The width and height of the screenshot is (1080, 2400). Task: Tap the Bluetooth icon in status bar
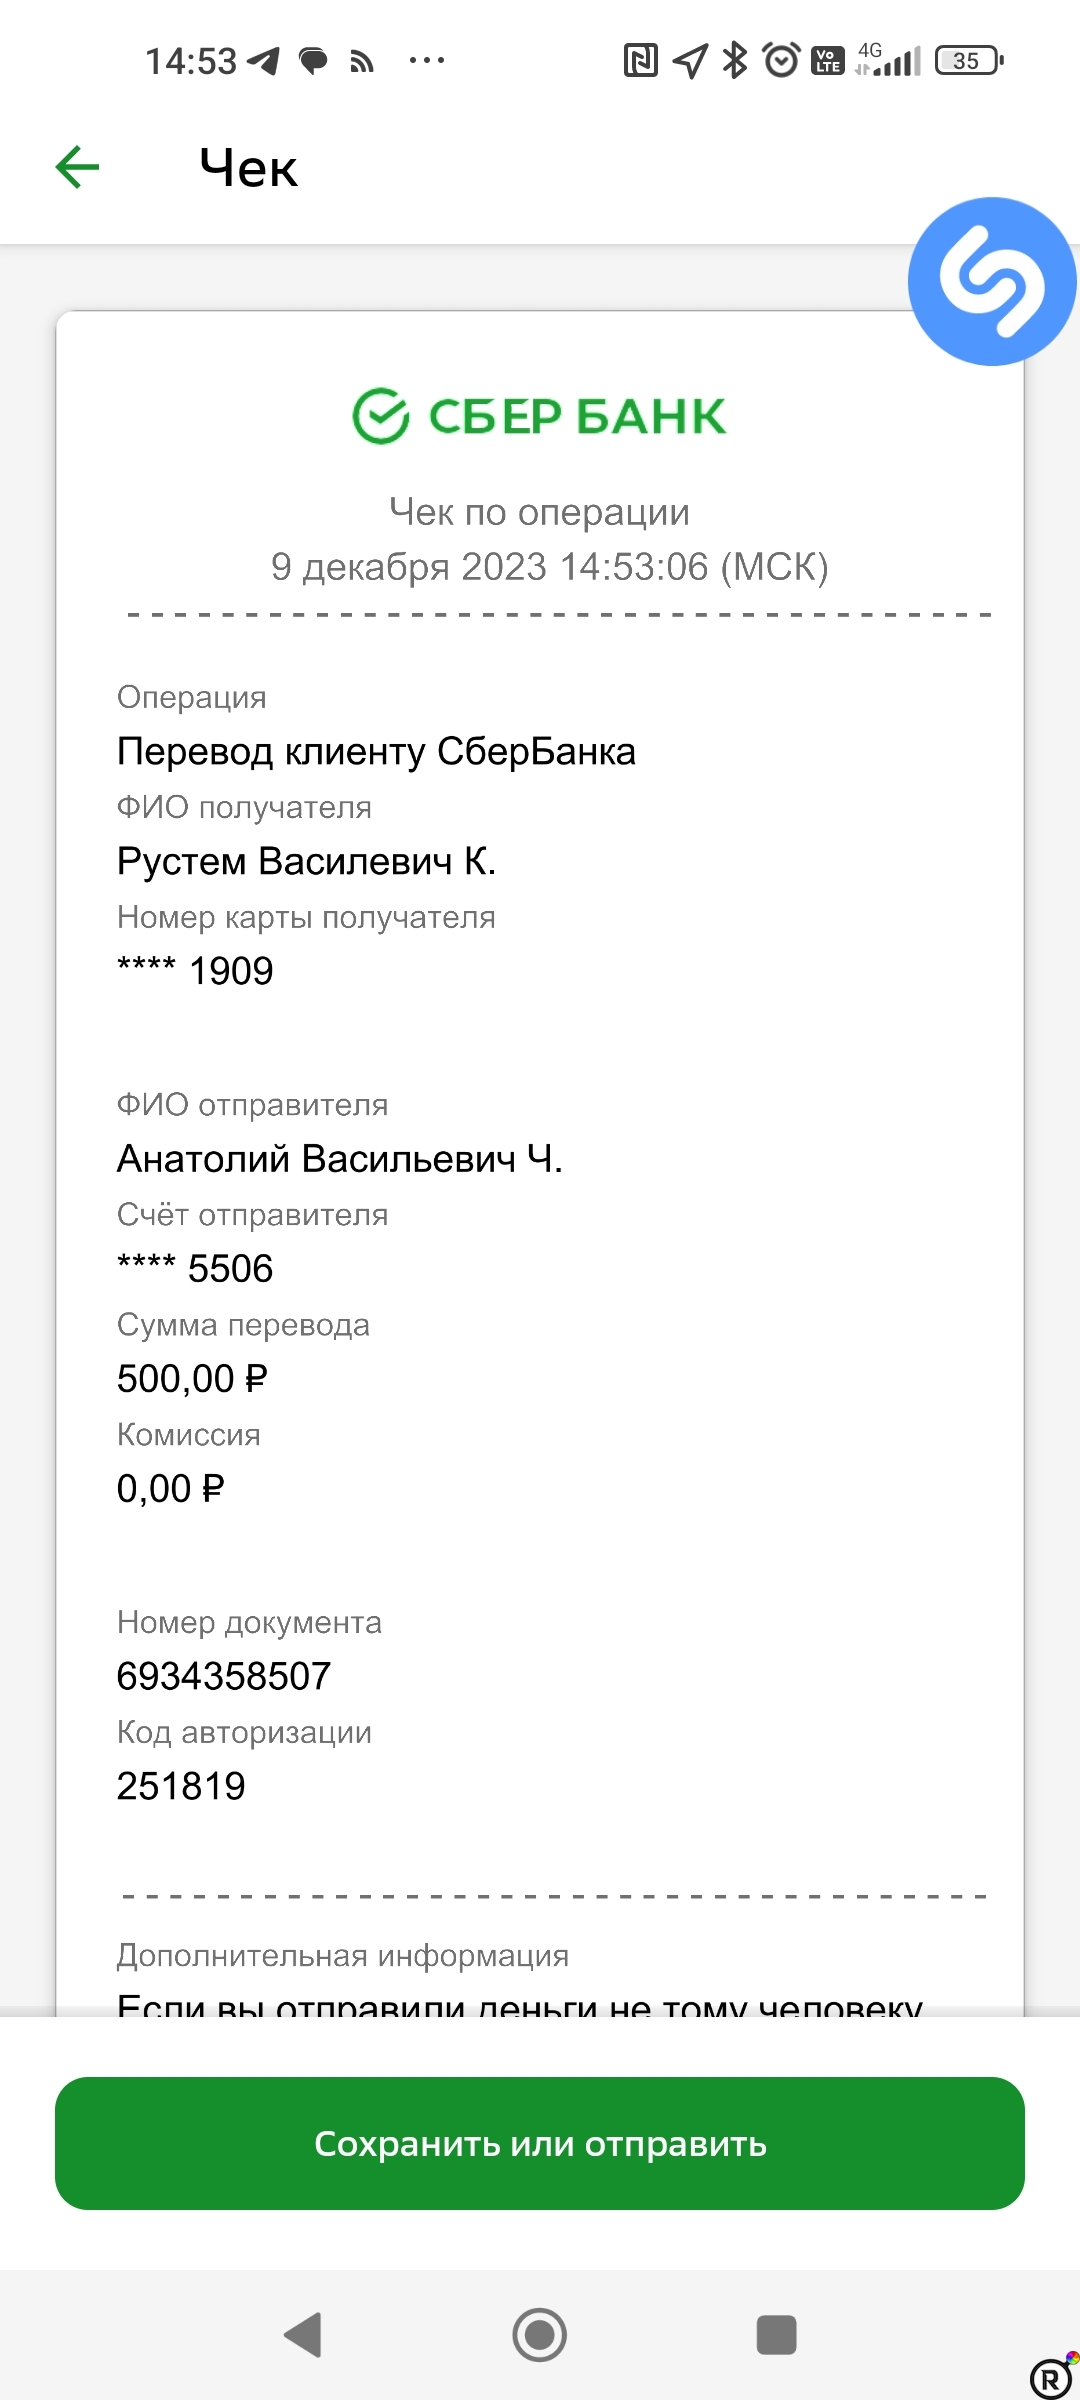point(733,61)
